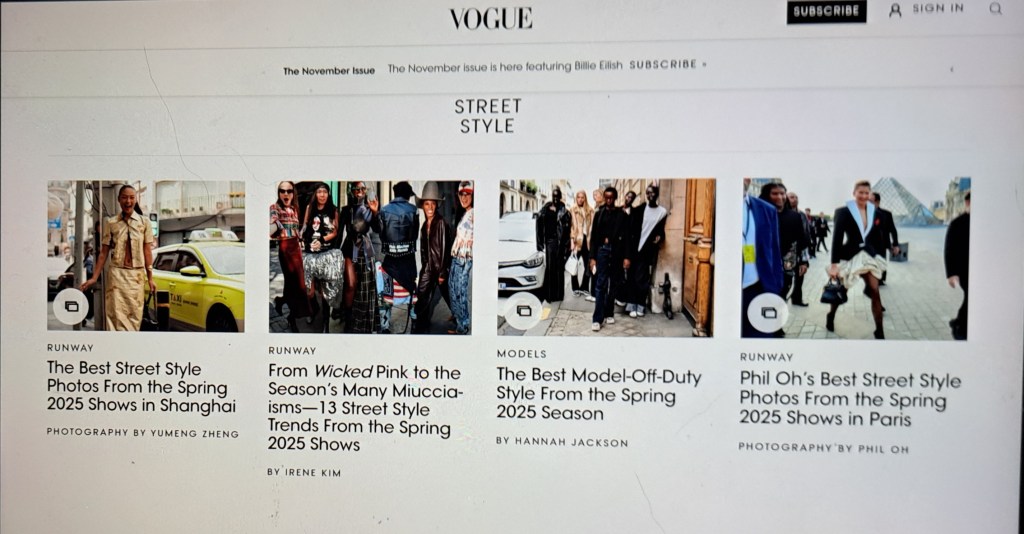The image size is (1024, 534).
Task: Click the Sign In user icon
Action: [x=895, y=10]
